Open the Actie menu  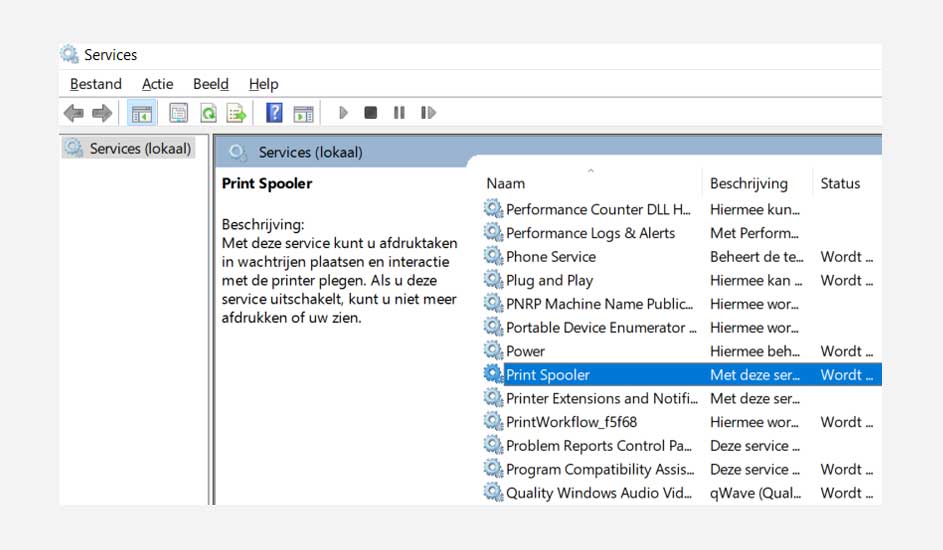tap(157, 84)
